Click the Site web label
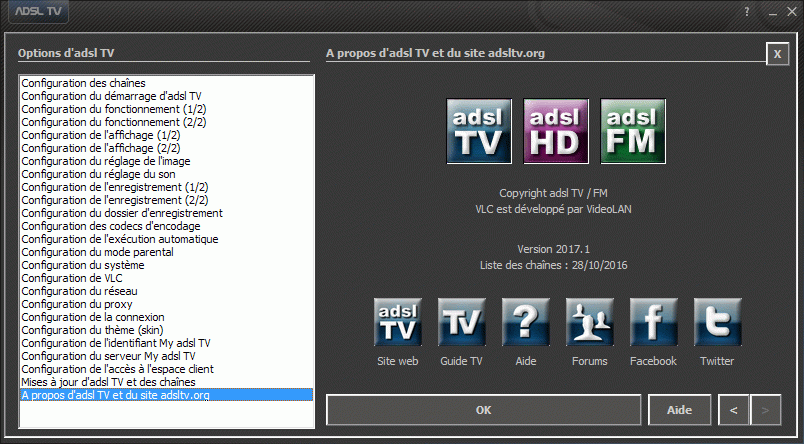This screenshot has width=804, height=444. click(x=397, y=361)
